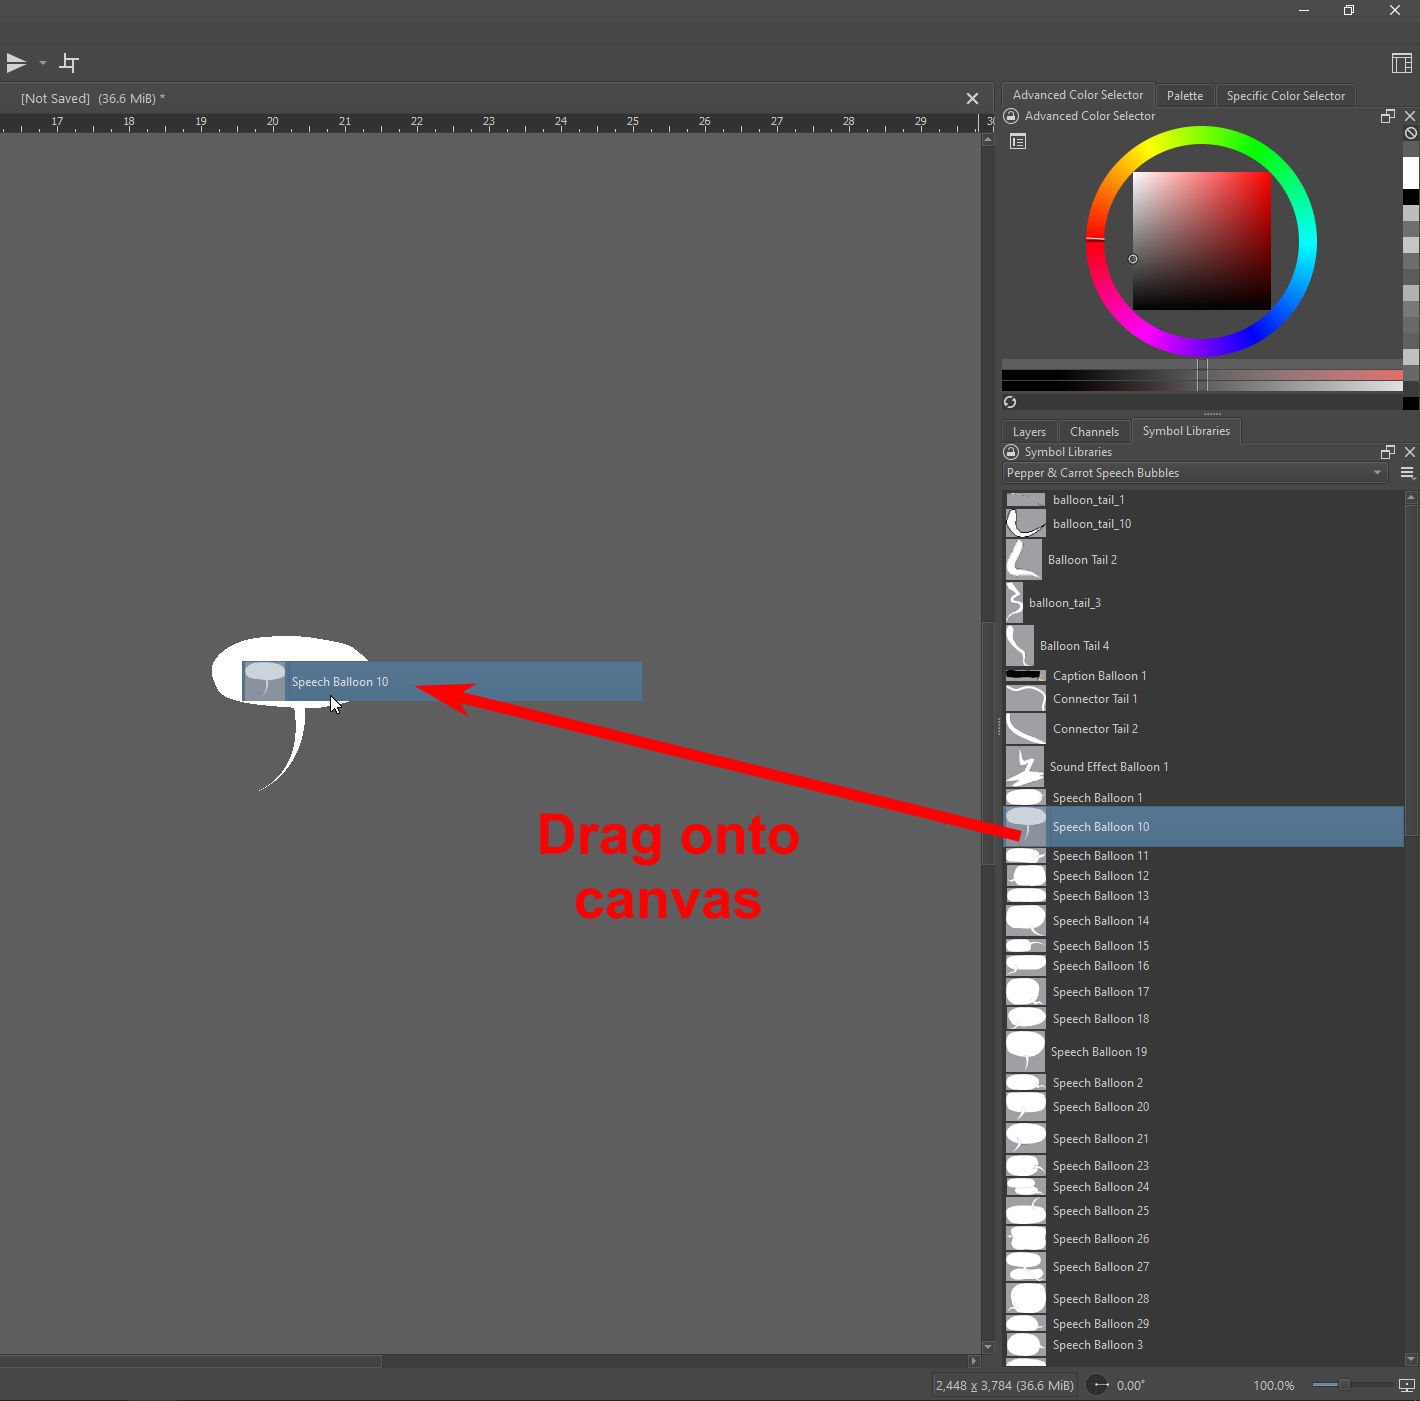Open the Specific Color Selector tab
1420x1401 pixels.
point(1286,96)
